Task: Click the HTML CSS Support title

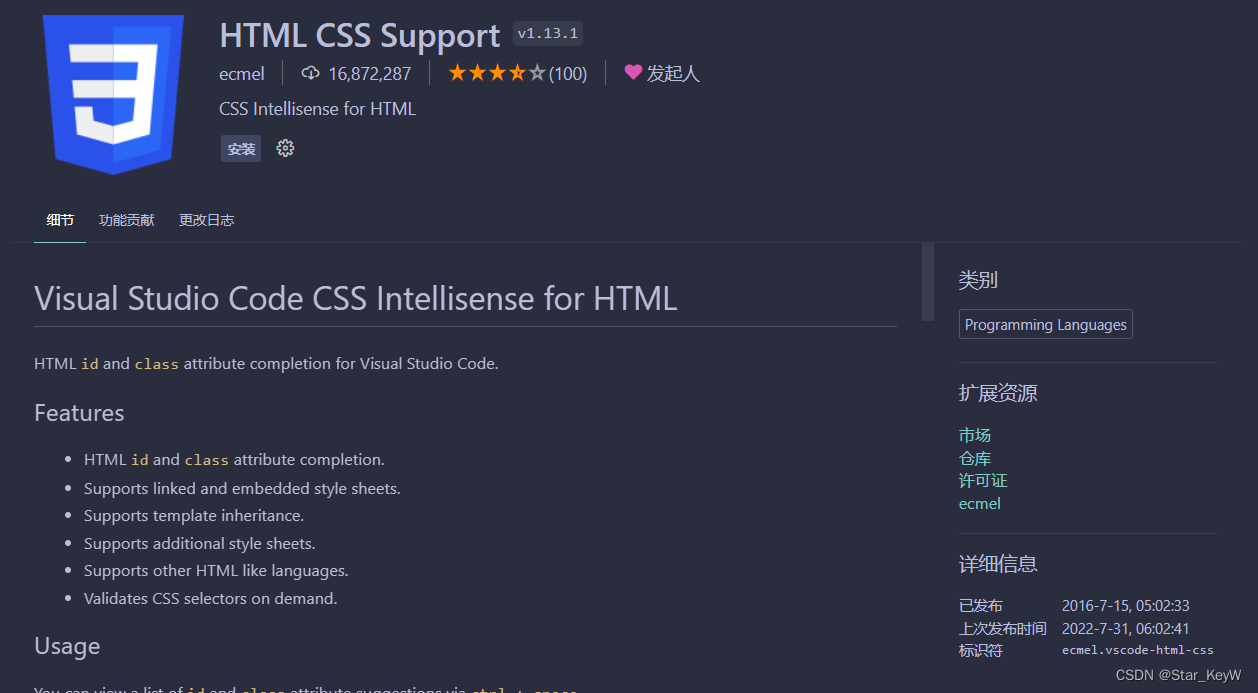Action: click(x=360, y=35)
